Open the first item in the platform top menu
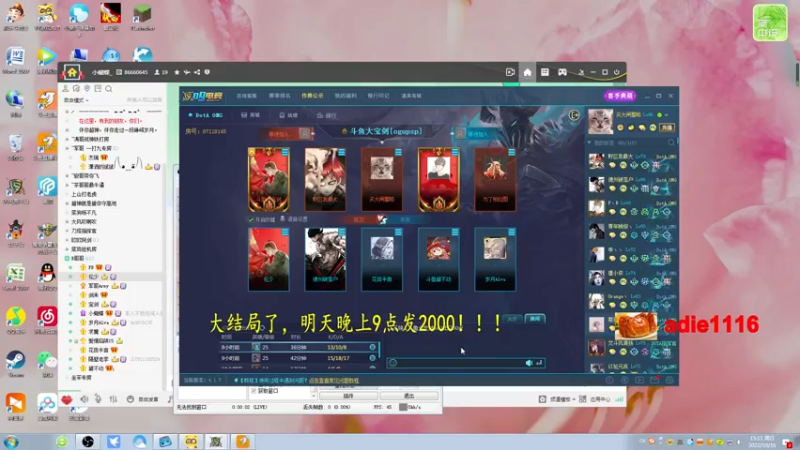 [247, 96]
